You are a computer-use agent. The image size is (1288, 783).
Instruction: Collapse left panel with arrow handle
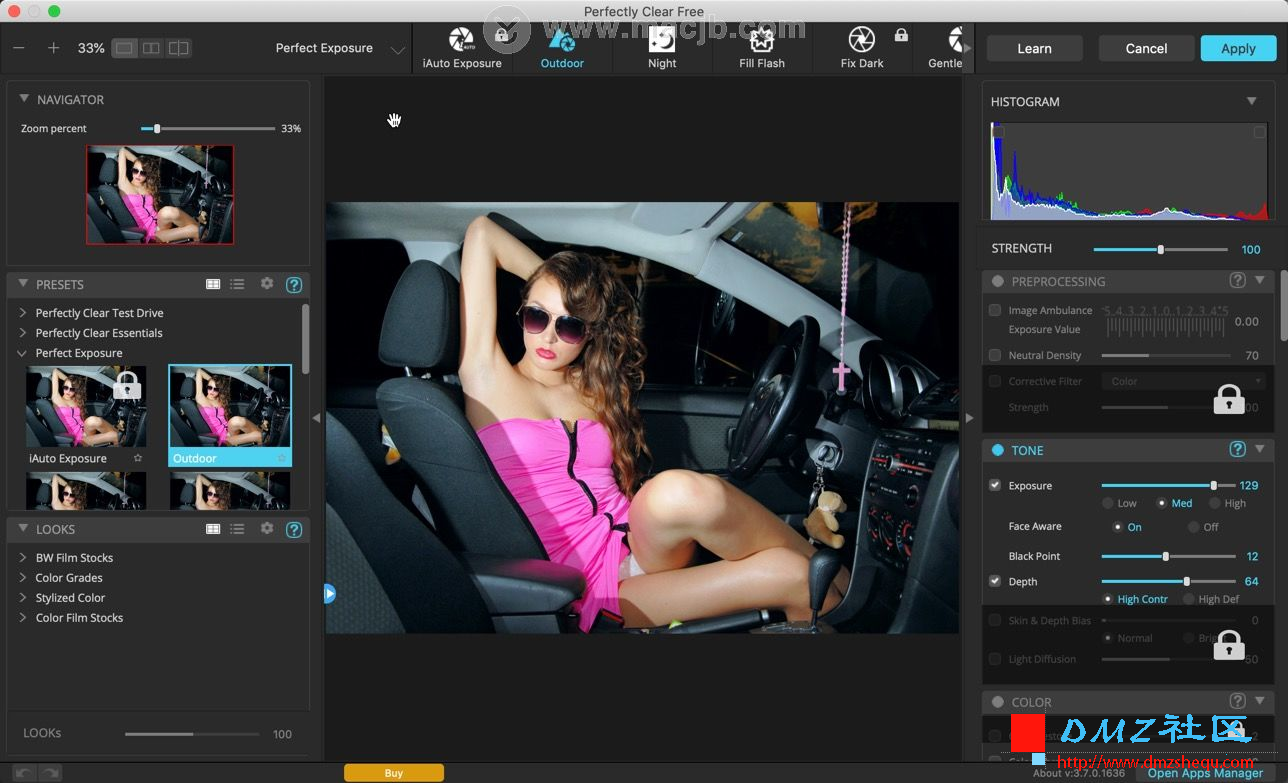[x=316, y=418]
